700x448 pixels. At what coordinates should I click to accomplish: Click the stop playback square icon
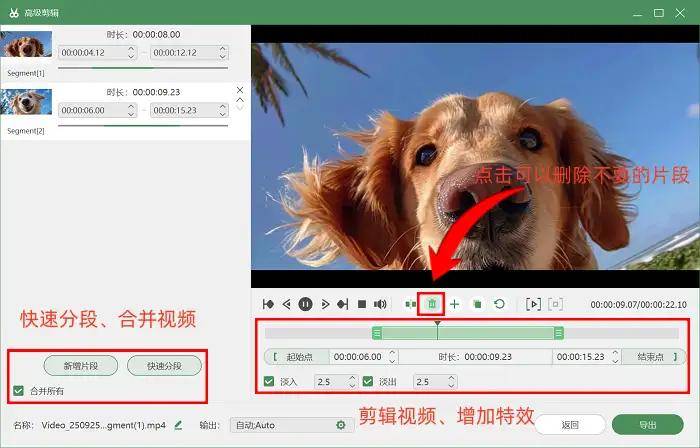362,303
